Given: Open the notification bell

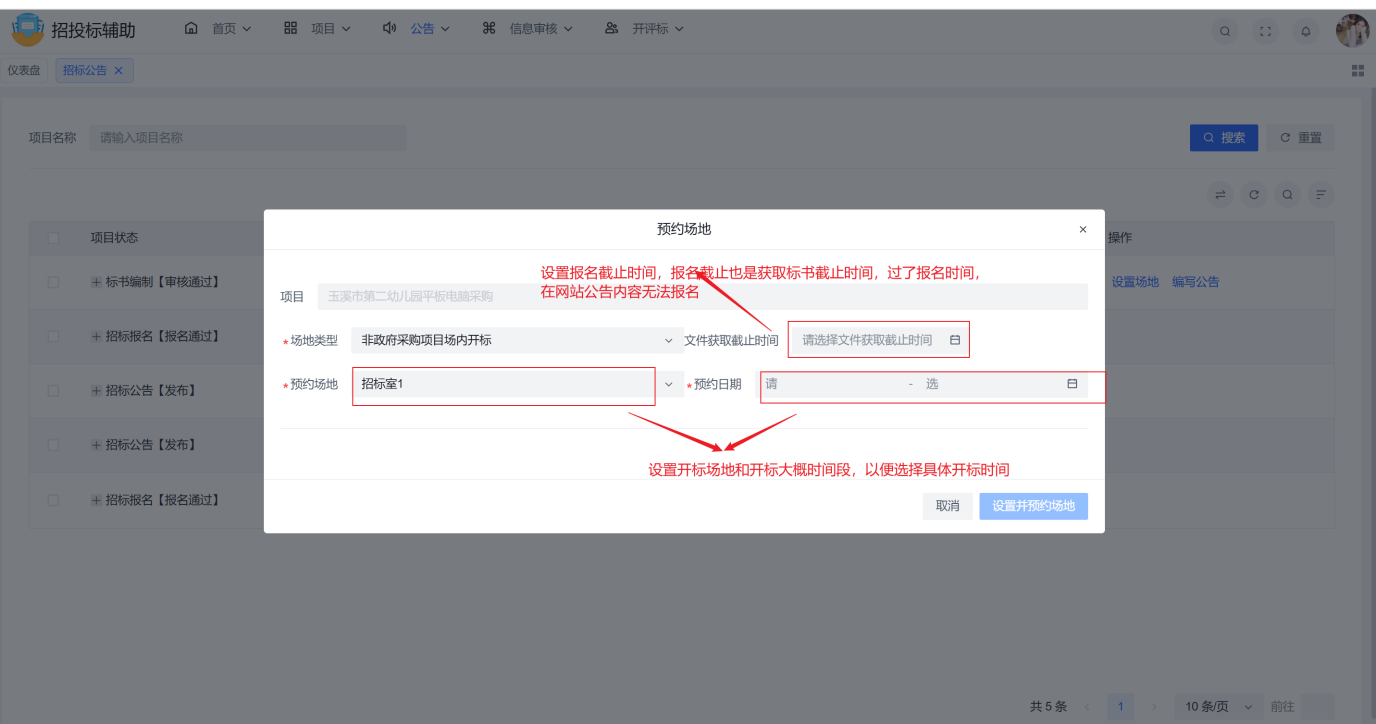Looking at the screenshot, I should [x=1305, y=31].
